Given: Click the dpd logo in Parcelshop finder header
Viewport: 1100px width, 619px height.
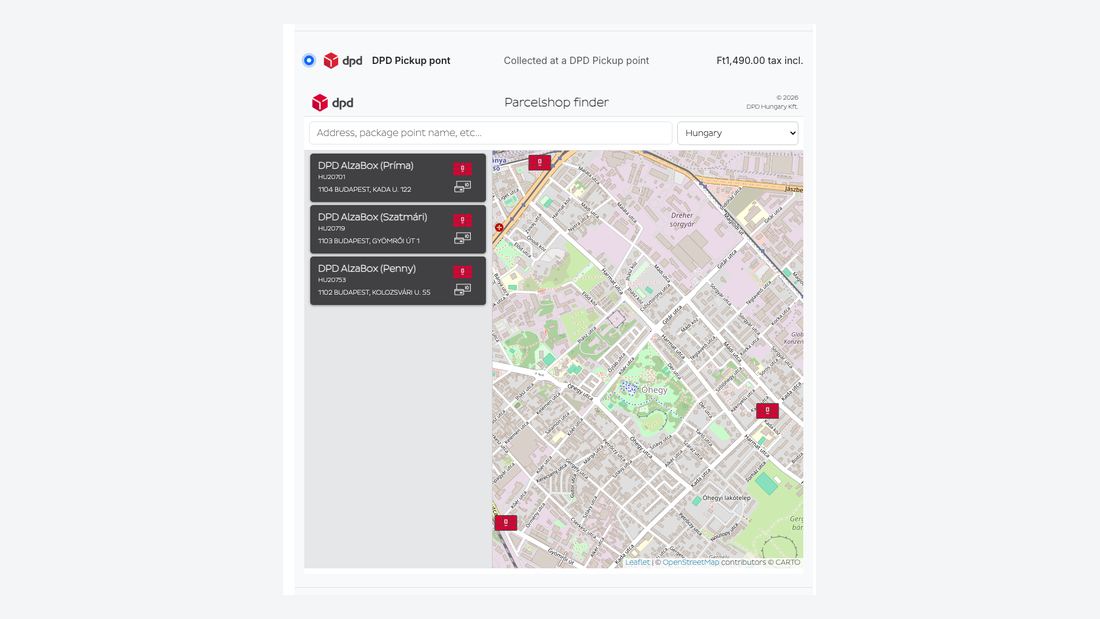Looking at the screenshot, I should pyautogui.click(x=333, y=102).
